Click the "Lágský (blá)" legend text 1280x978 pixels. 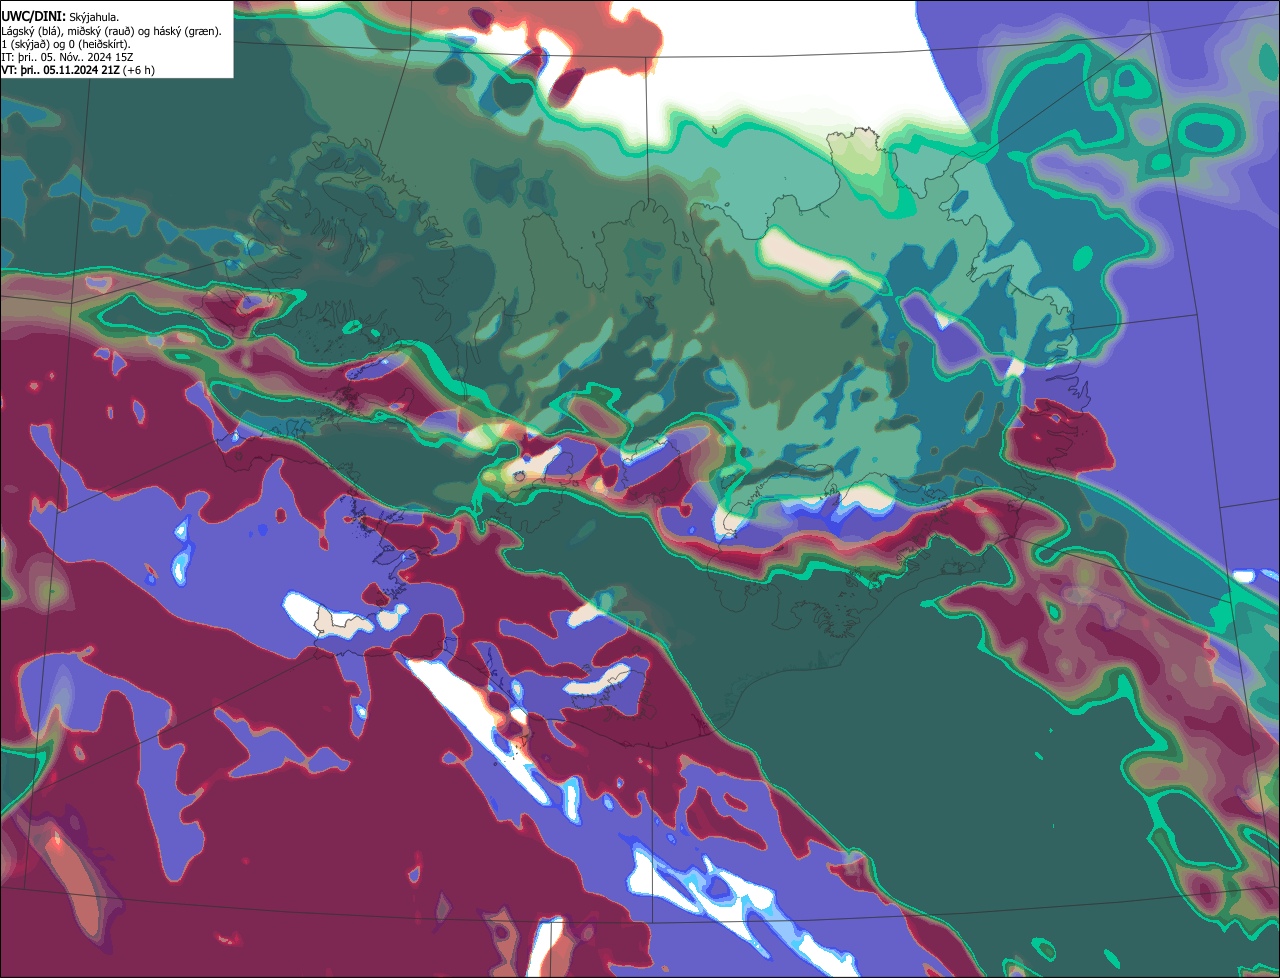pyautogui.click(x=29, y=32)
